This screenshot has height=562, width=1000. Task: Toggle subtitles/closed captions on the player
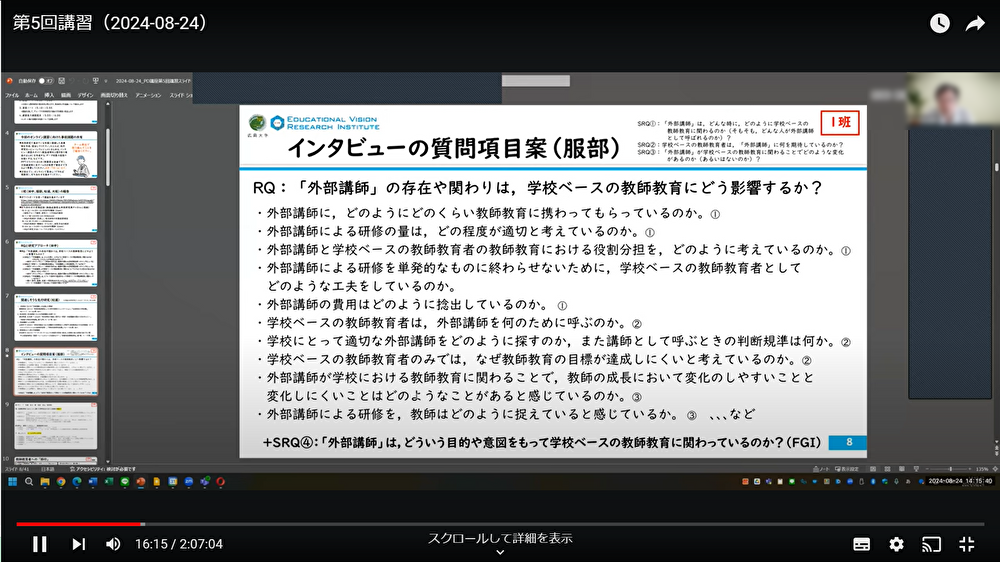coord(862,544)
